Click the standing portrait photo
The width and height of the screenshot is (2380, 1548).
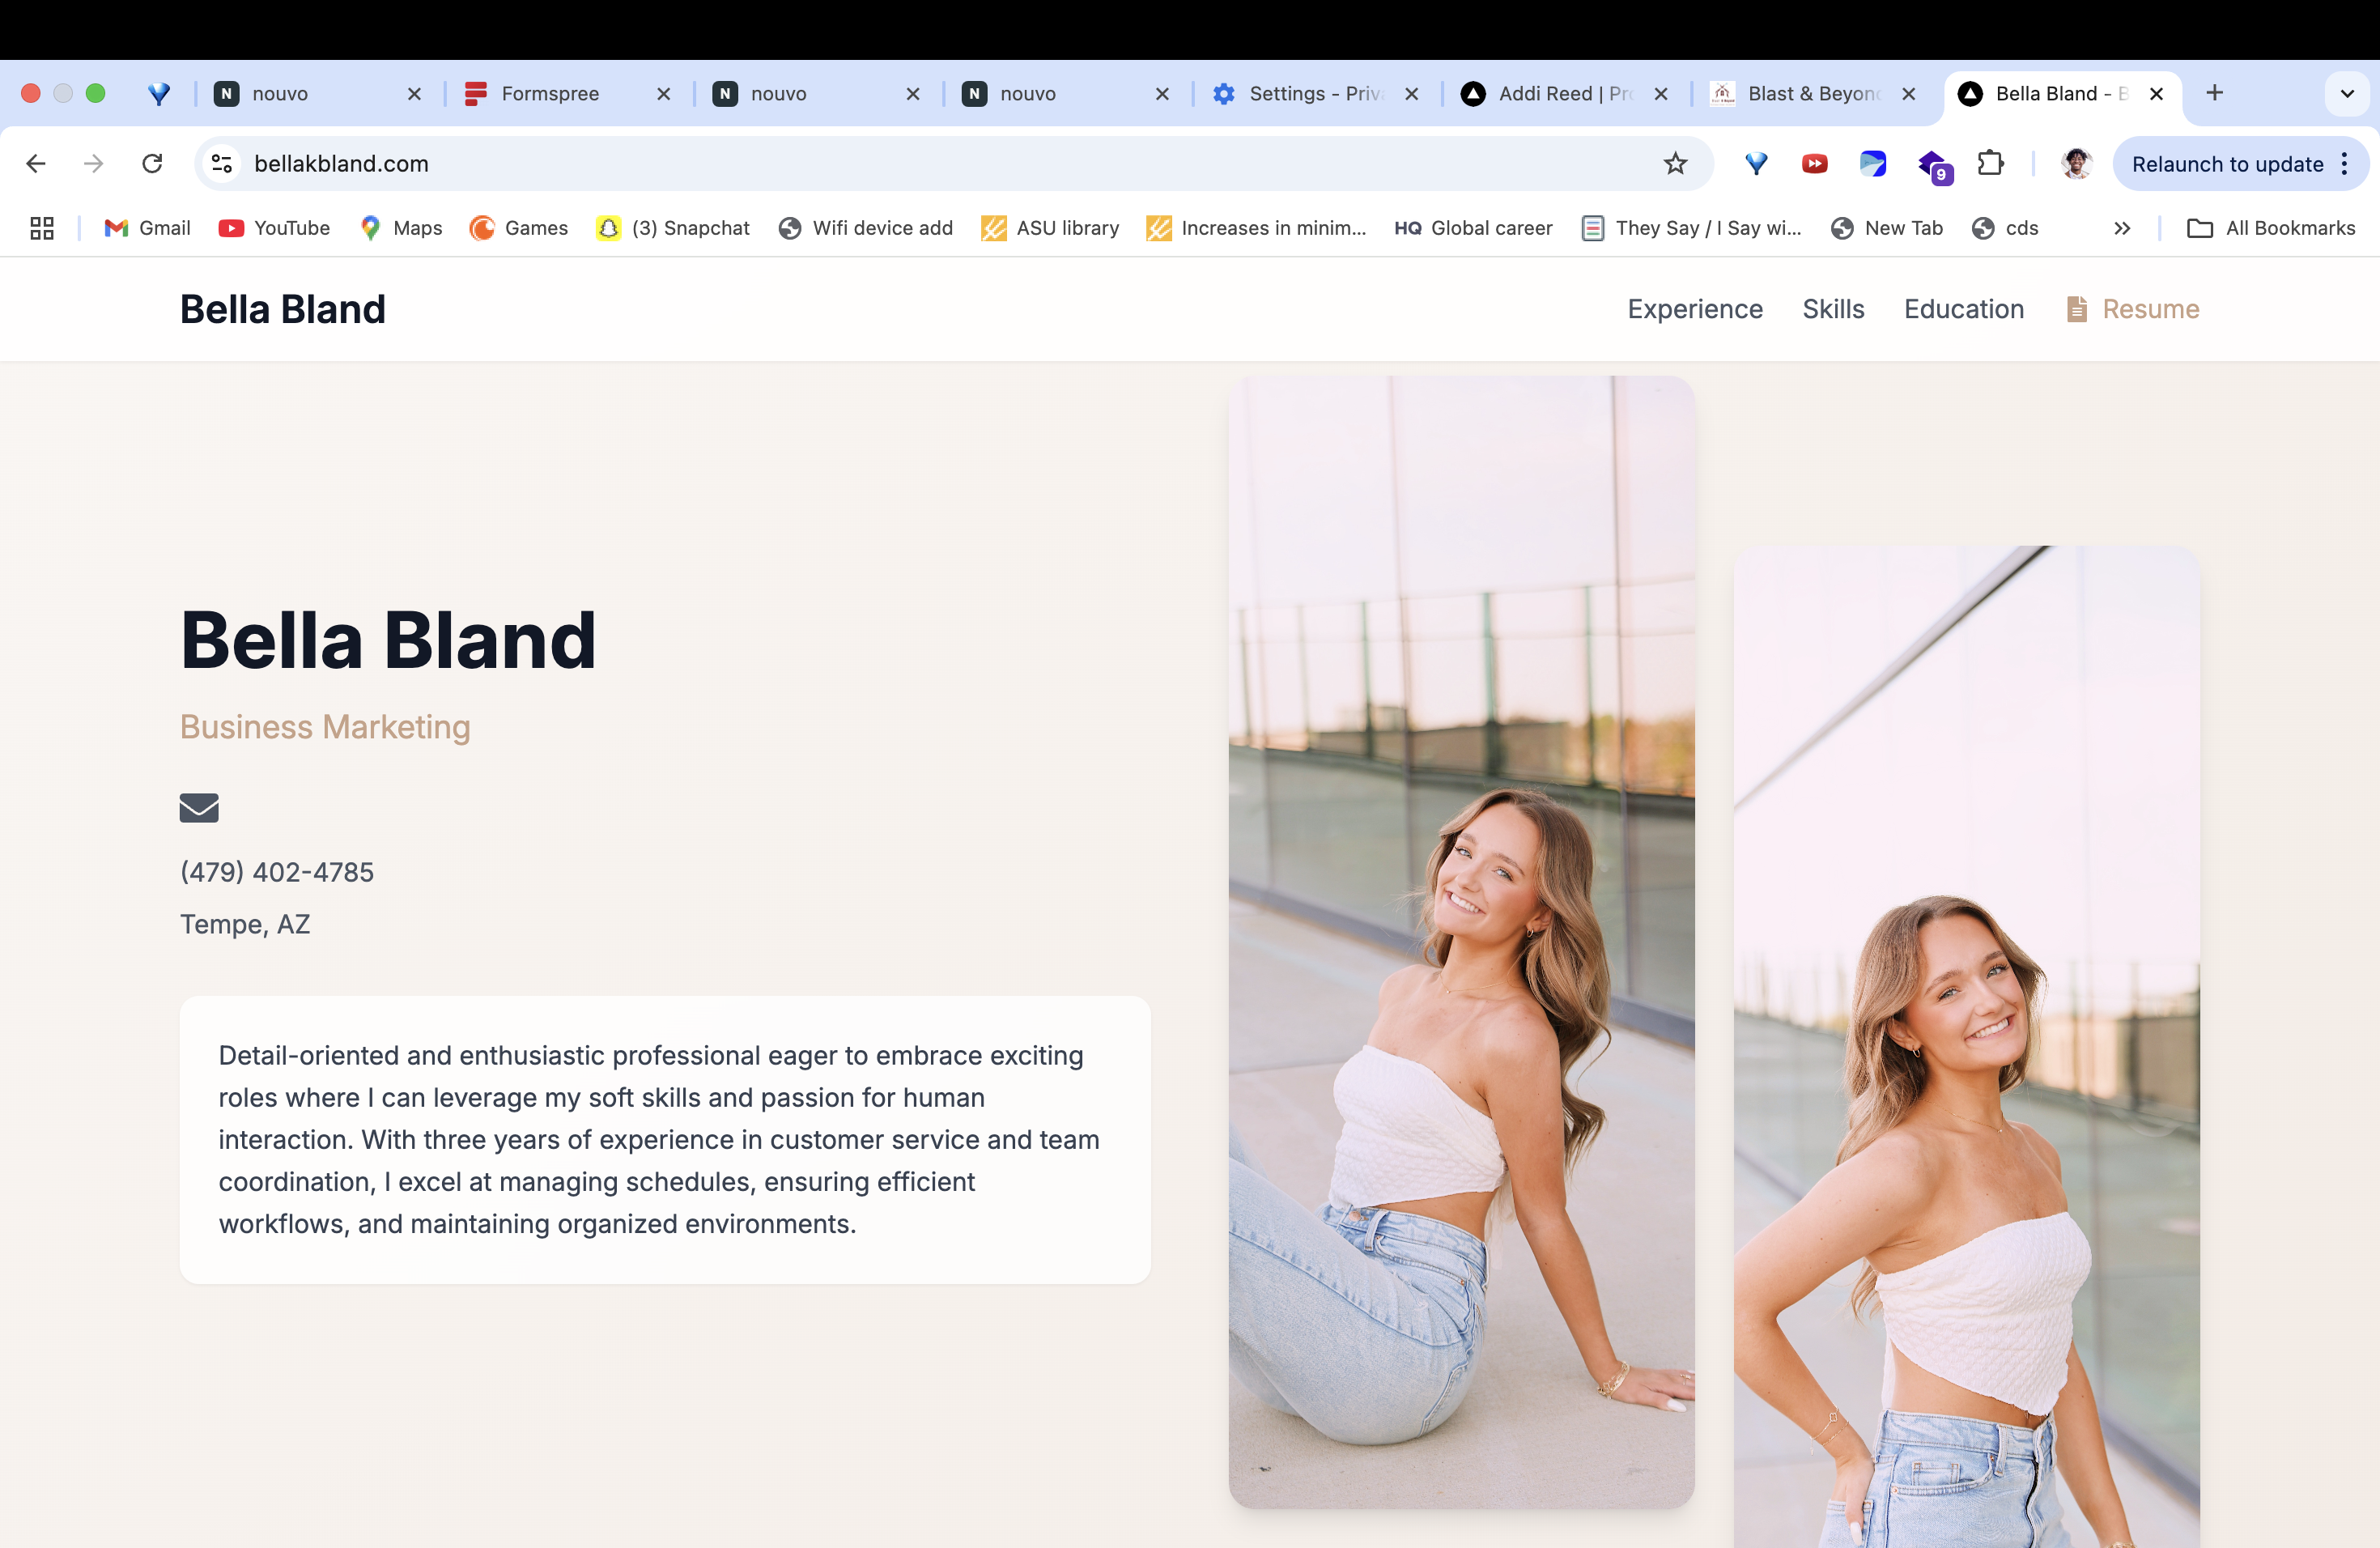click(1966, 1046)
